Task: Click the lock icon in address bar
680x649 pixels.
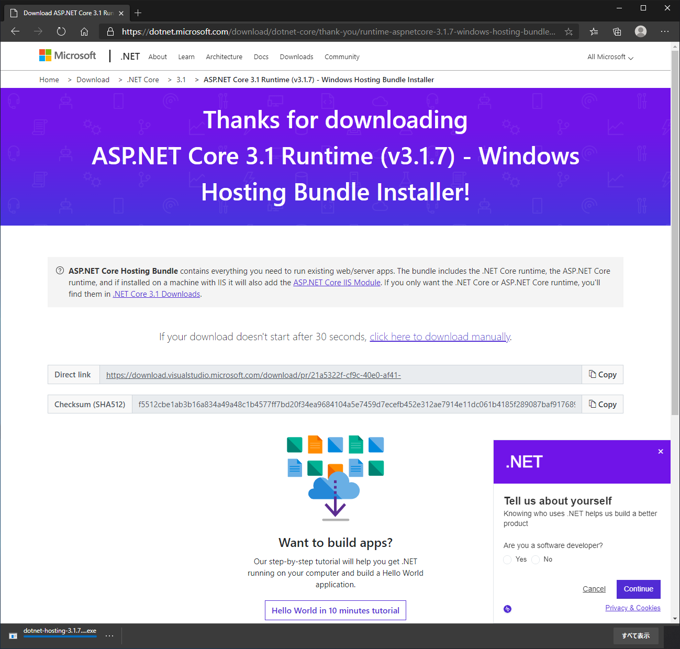Action: coord(111,32)
